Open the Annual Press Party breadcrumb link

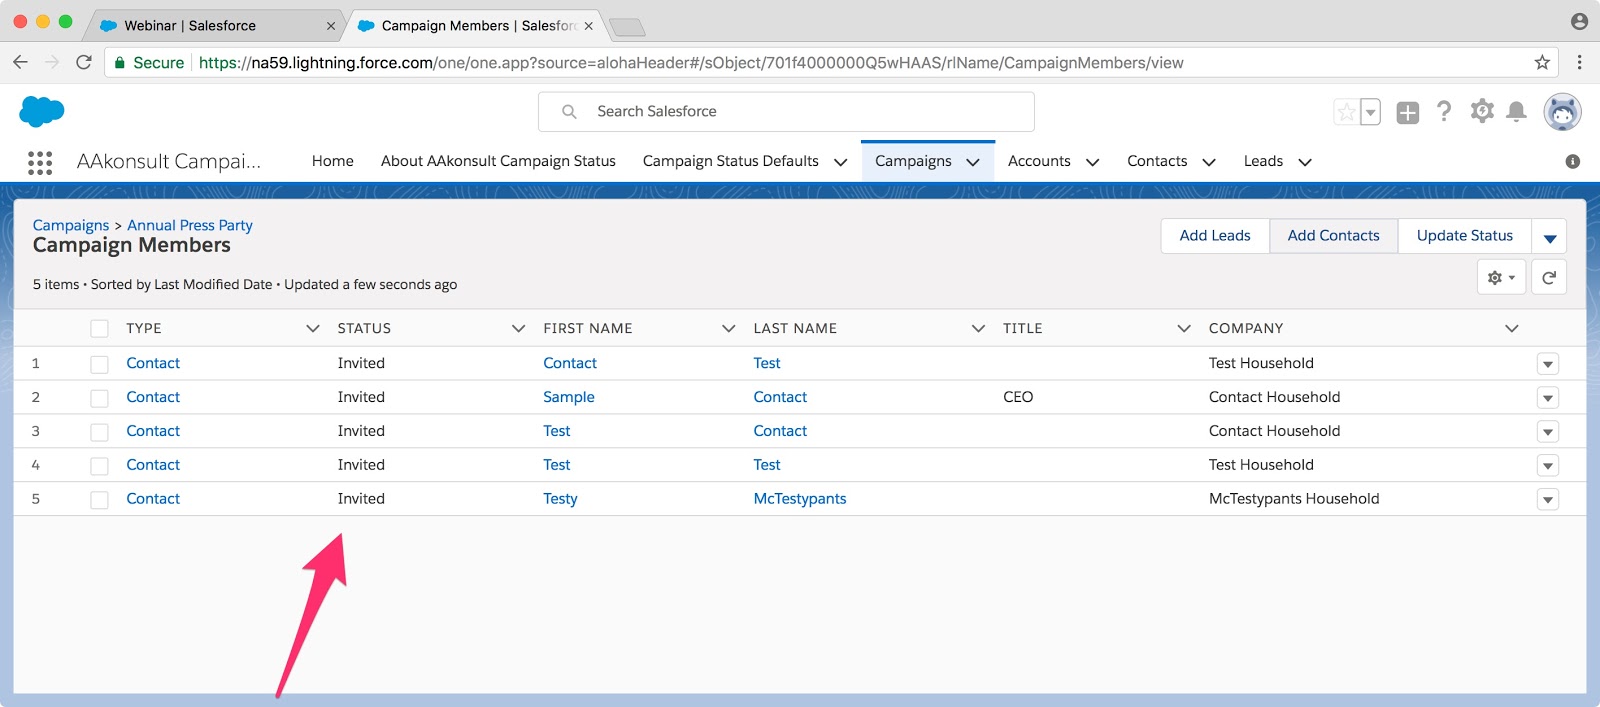tap(189, 225)
